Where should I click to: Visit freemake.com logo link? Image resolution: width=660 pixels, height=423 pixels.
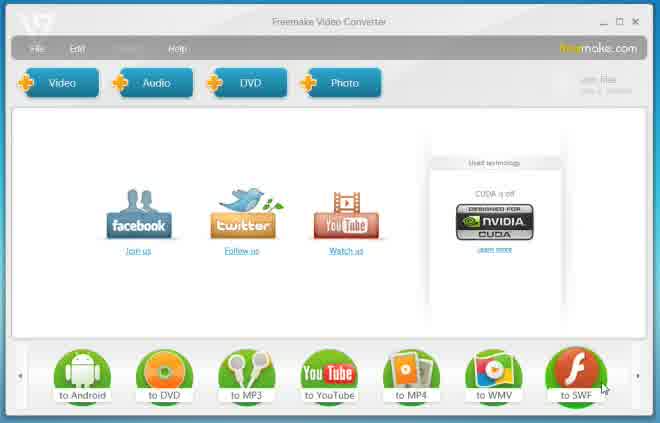[598, 49]
